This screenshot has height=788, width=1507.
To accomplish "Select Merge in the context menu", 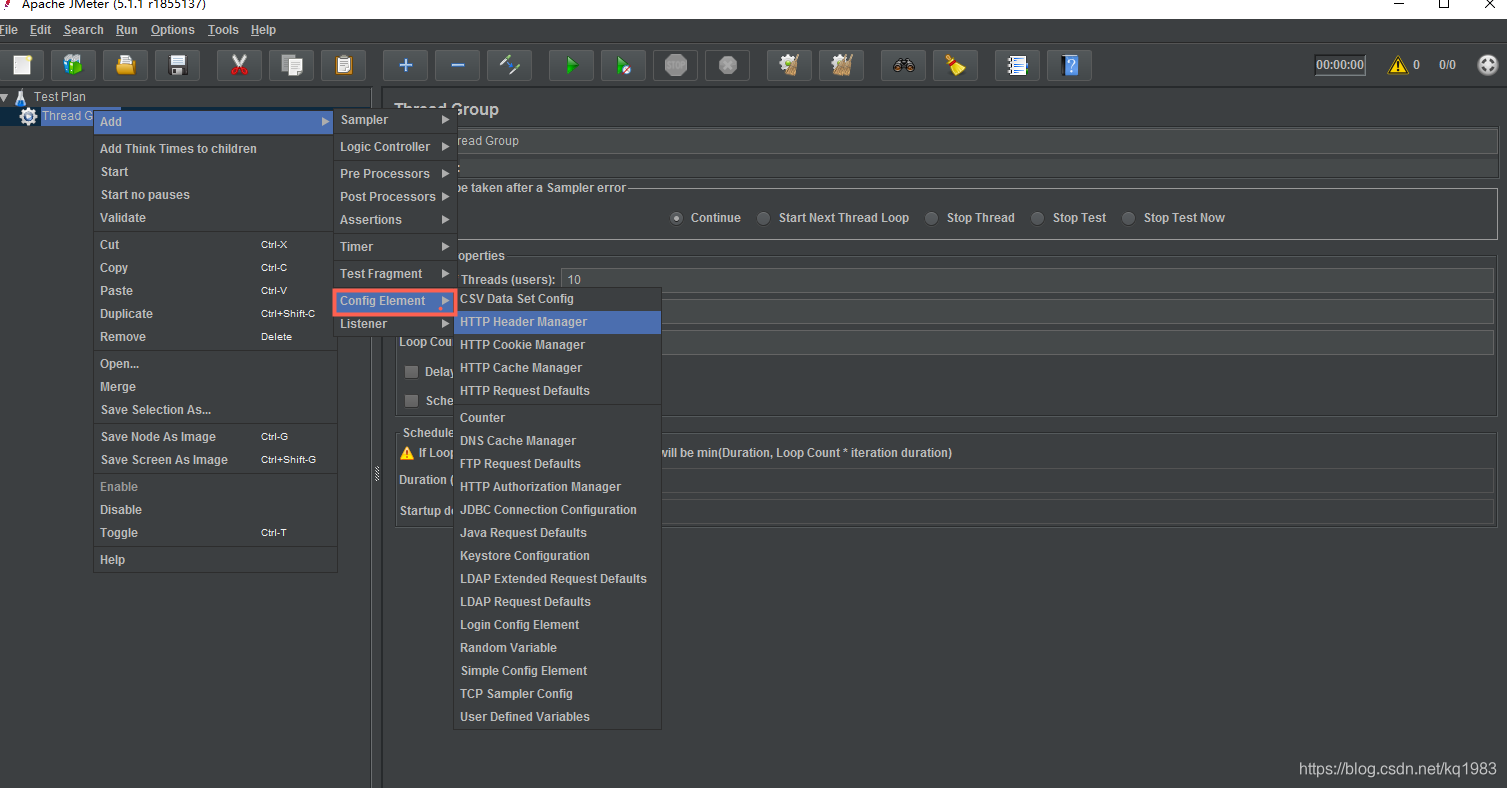I will pyautogui.click(x=215, y=387).
